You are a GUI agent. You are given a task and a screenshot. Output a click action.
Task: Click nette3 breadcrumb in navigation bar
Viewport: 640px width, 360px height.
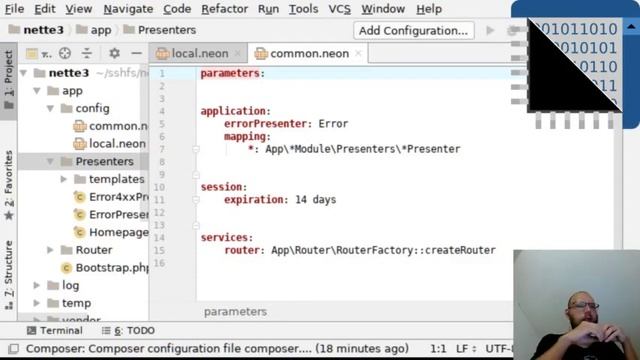coord(36,30)
